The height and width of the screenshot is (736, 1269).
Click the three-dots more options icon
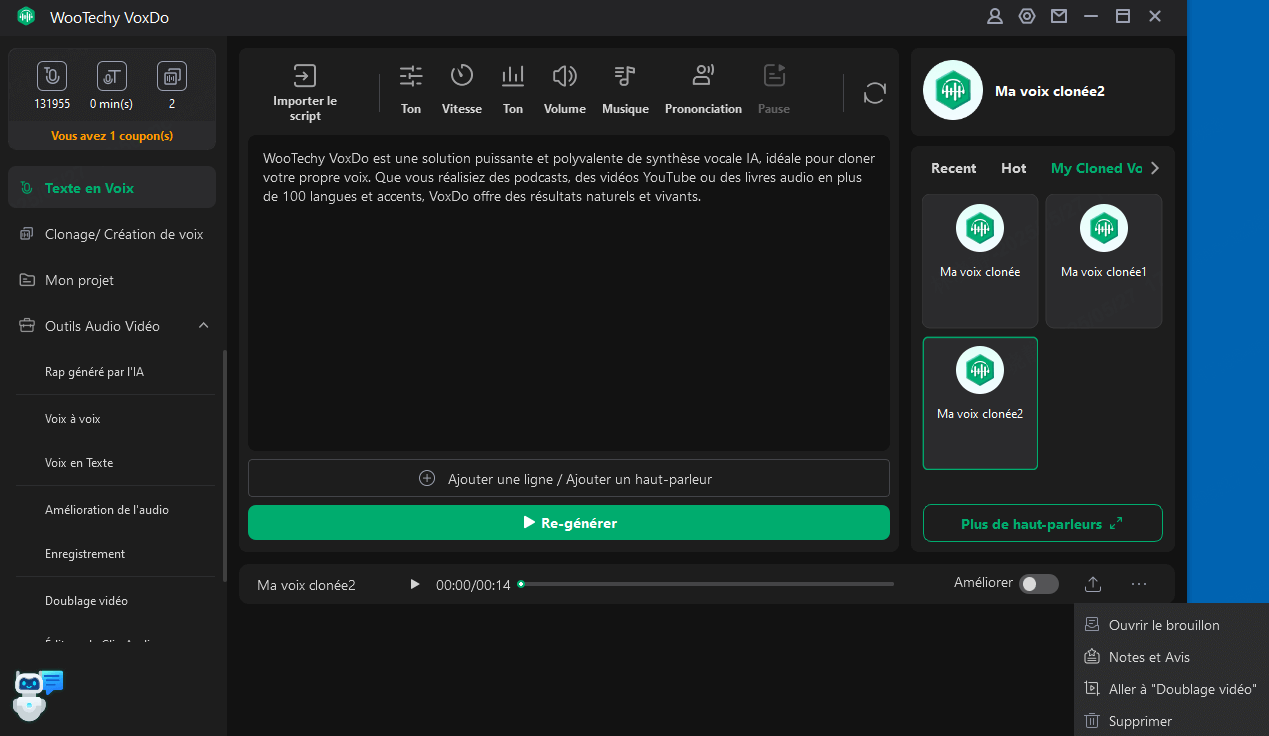[x=1139, y=584]
